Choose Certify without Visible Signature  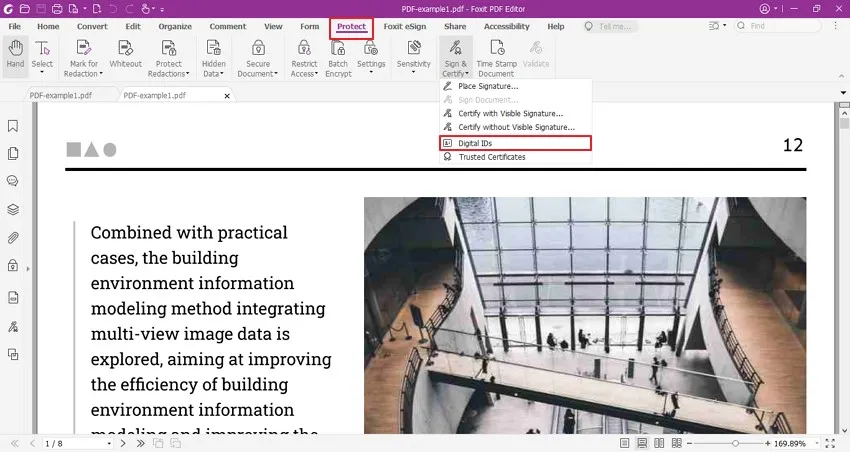[x=515, y=127]
